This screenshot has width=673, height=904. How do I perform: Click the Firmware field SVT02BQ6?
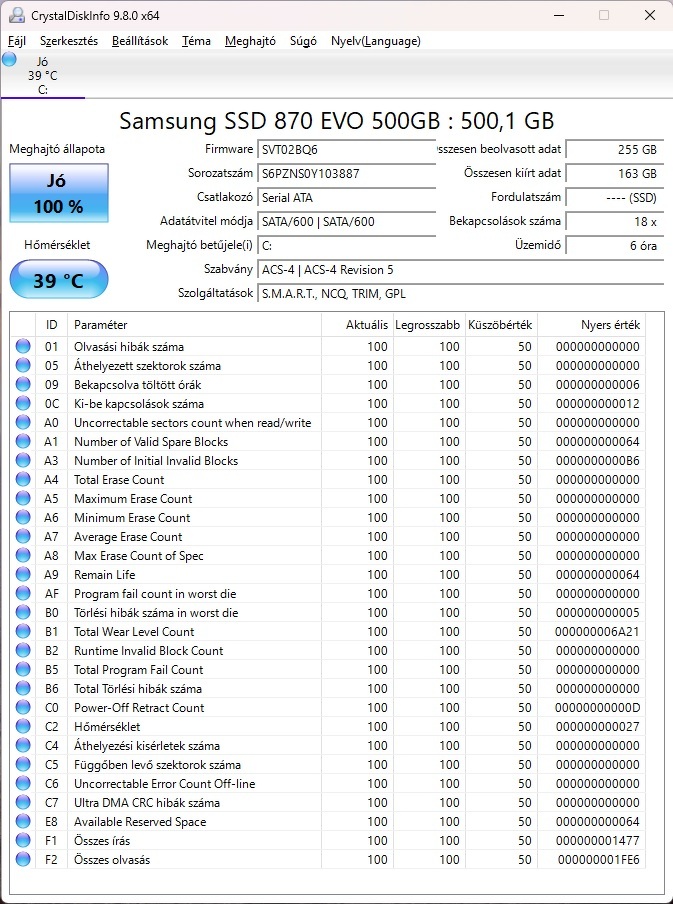347,149
